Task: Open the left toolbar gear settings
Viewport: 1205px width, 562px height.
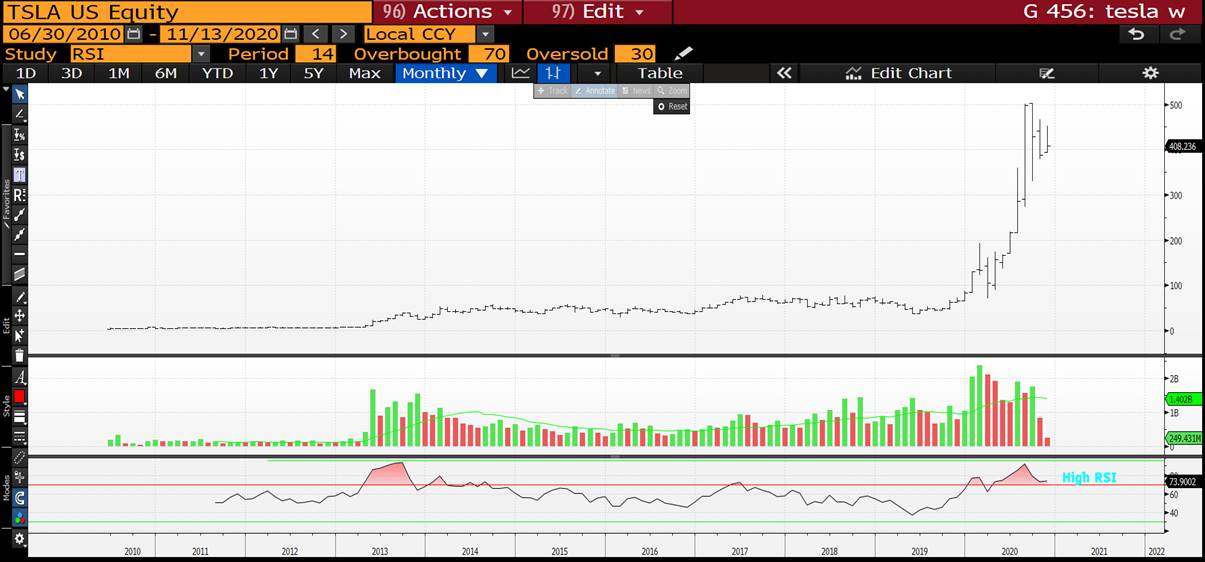Action: tap(19, 539)
